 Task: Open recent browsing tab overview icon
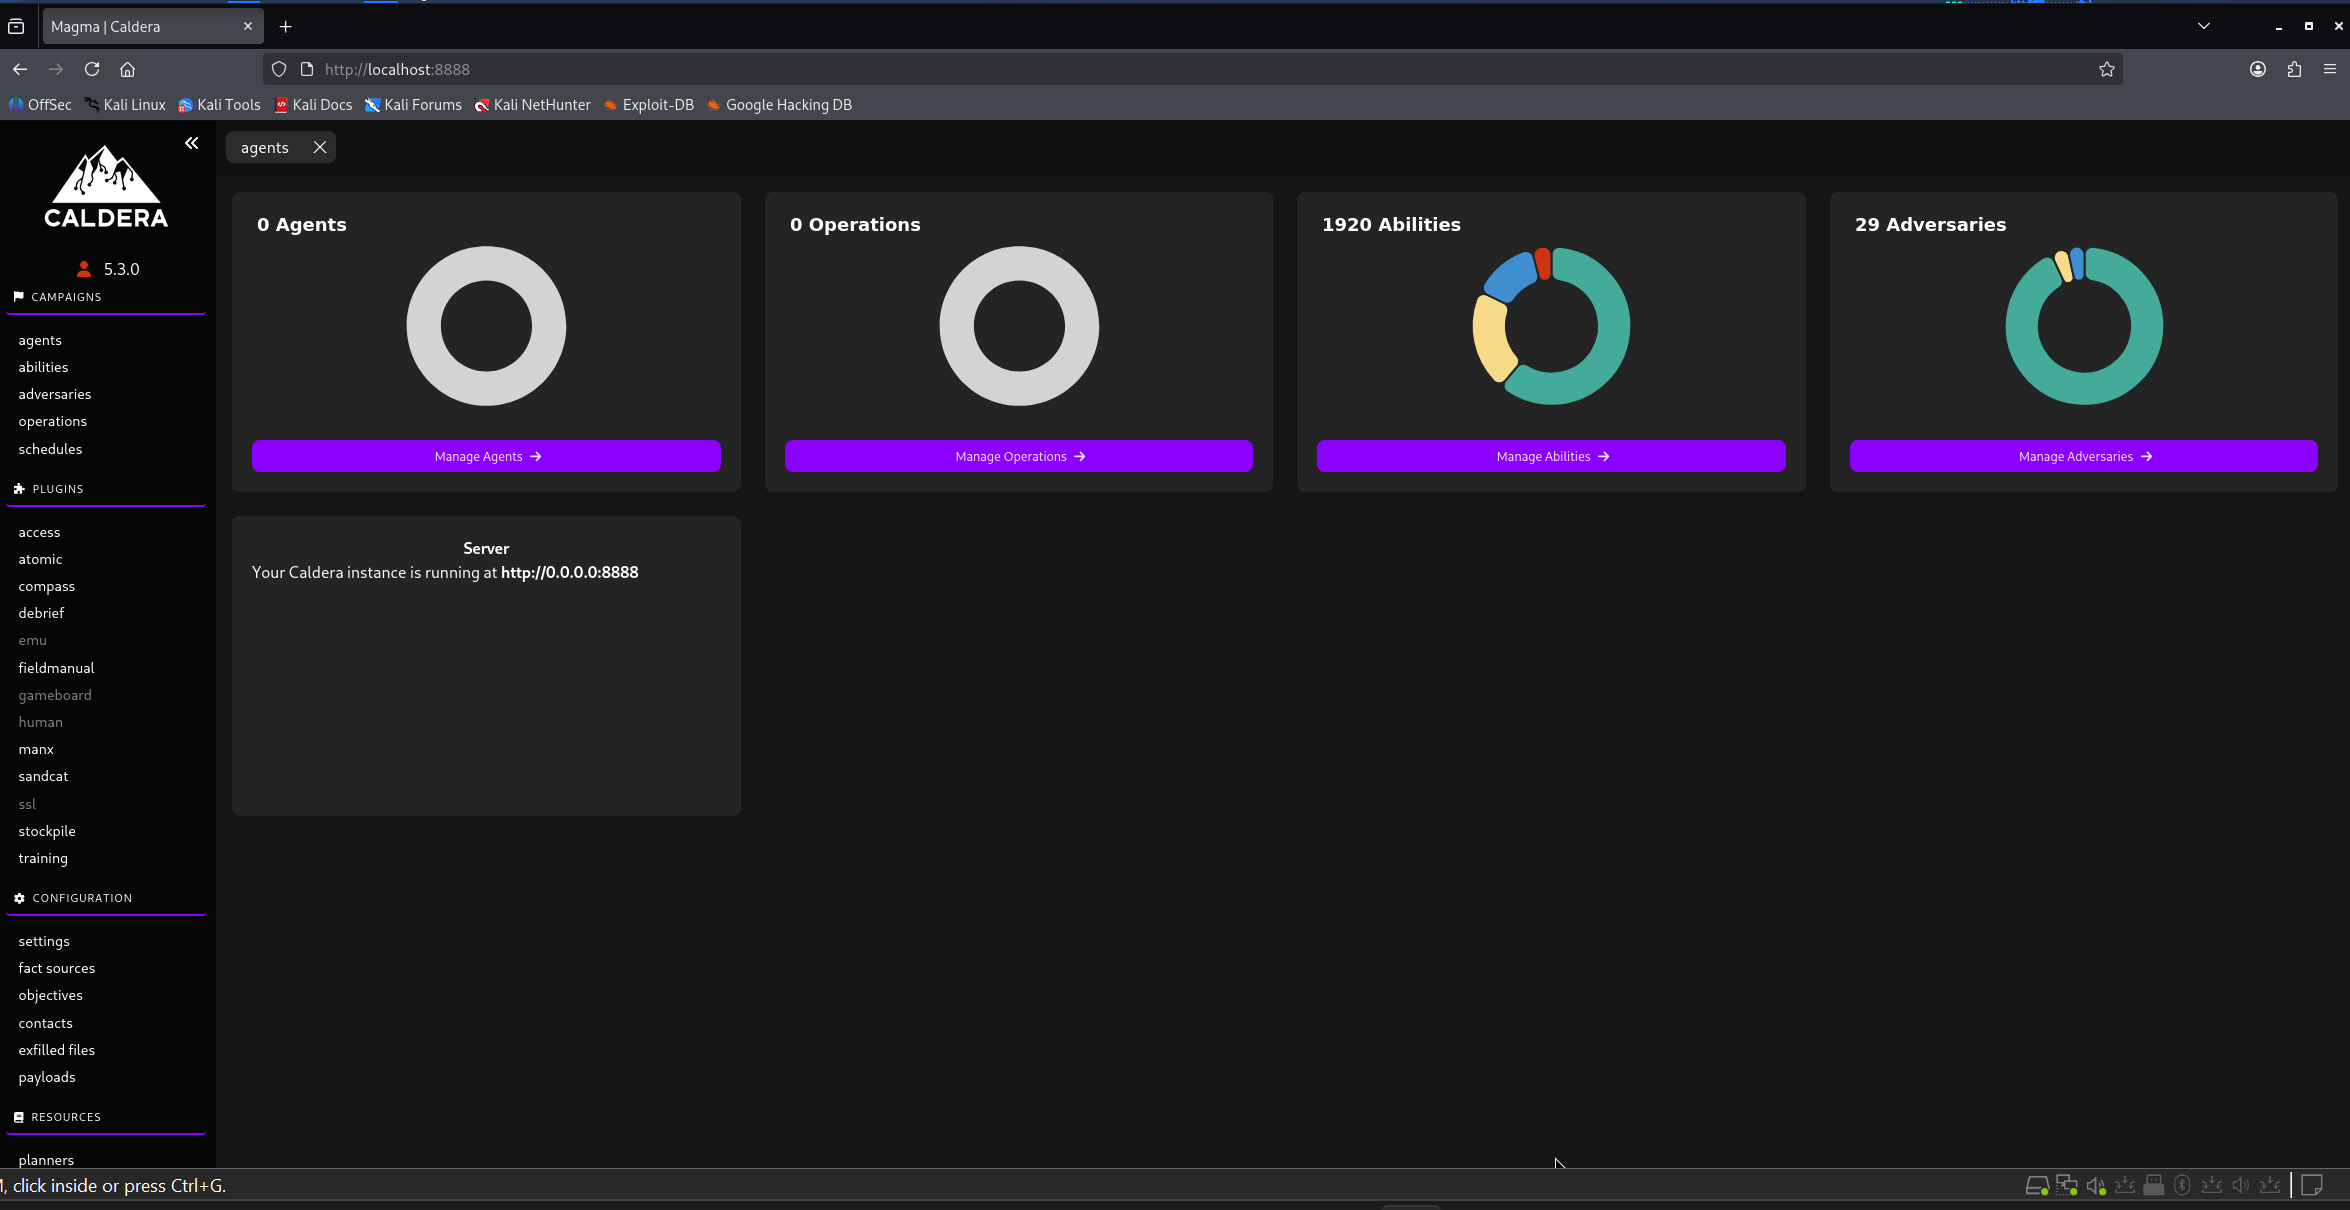(x=16, y=27)
